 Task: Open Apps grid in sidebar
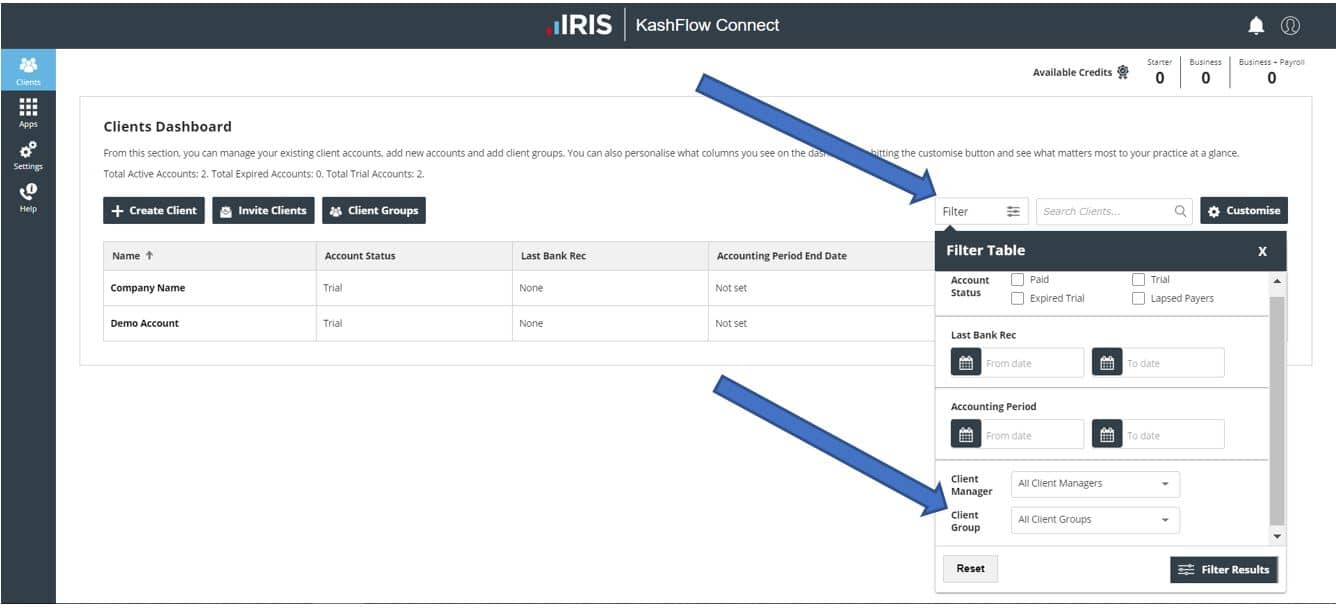[x=28, y=112]
